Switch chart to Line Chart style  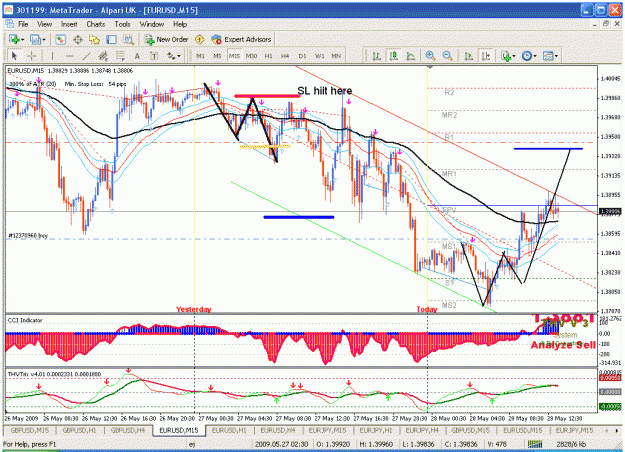point(411,56)
